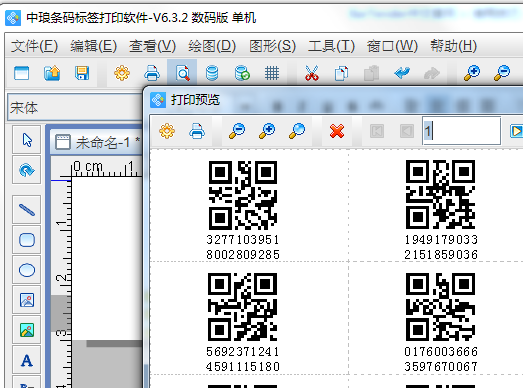The image size is (523, 388).
Task: Open the 绘图(D) menu
Action: point(212,46)
